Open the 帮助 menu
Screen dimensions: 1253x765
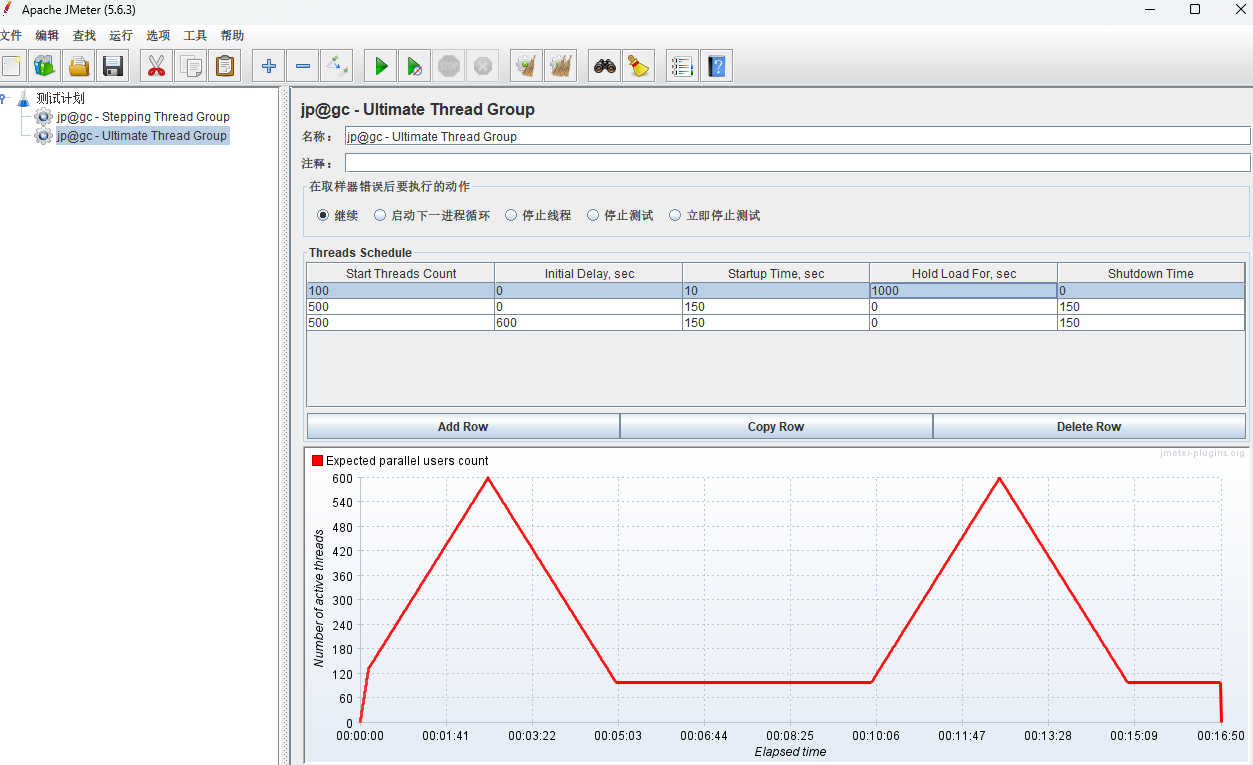point(232,35)
